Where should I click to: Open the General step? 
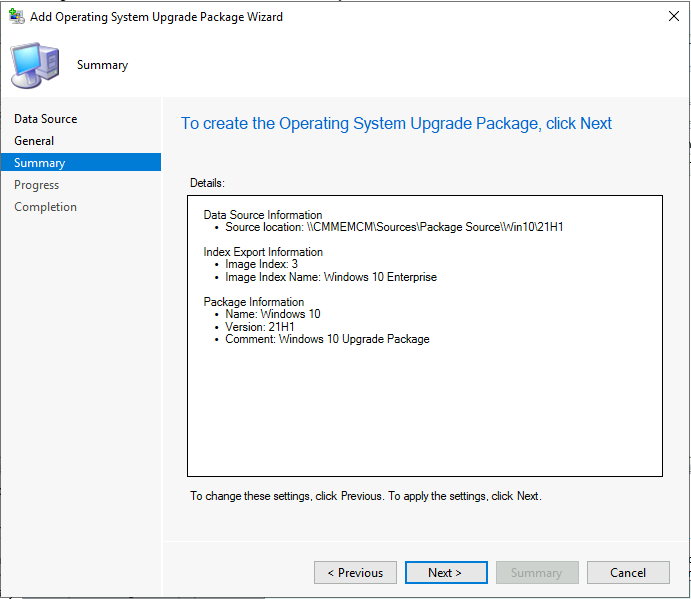(x=34, y=141)
